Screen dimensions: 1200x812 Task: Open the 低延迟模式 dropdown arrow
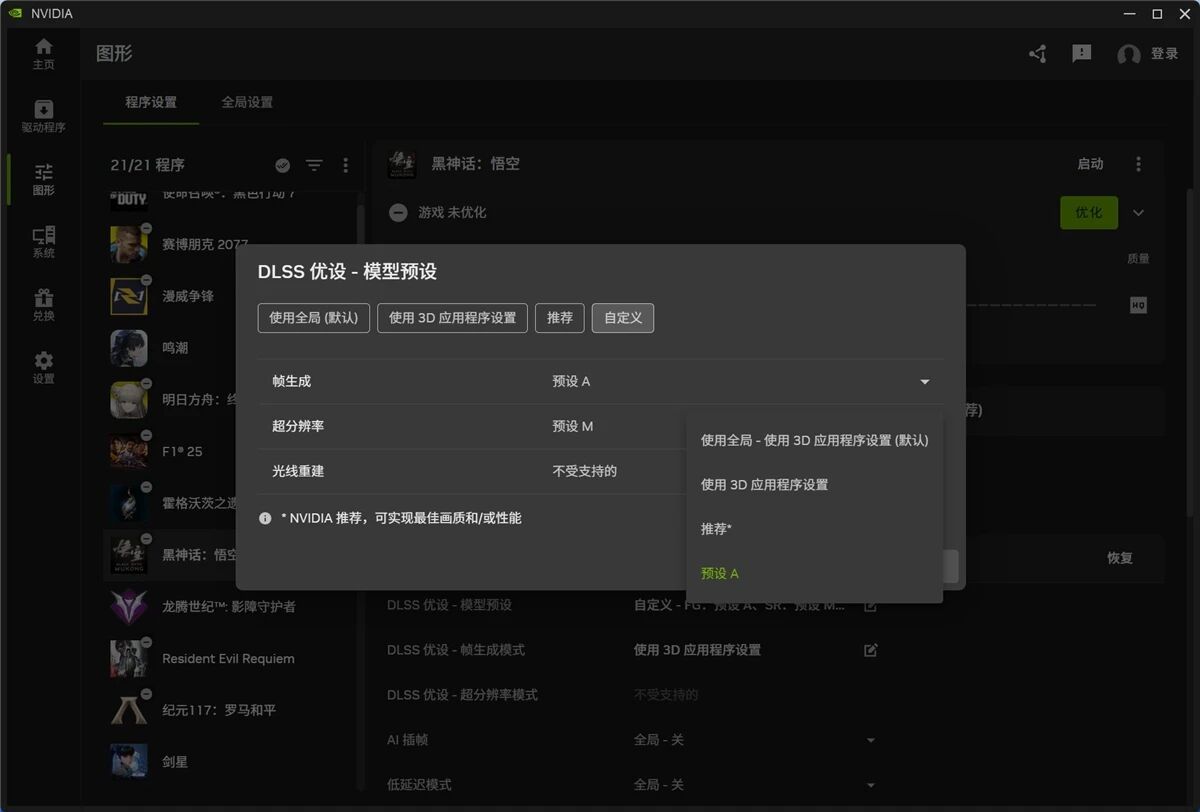(x=870, y=785)
